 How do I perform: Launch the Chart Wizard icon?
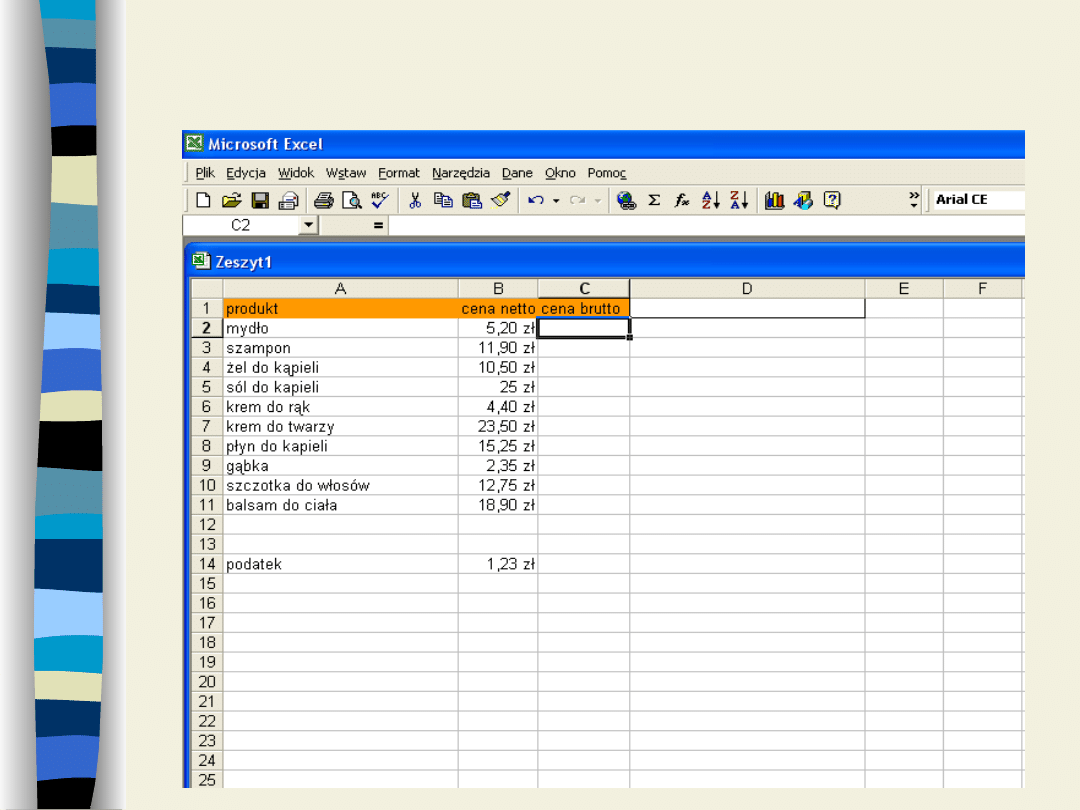pos(775,200)
